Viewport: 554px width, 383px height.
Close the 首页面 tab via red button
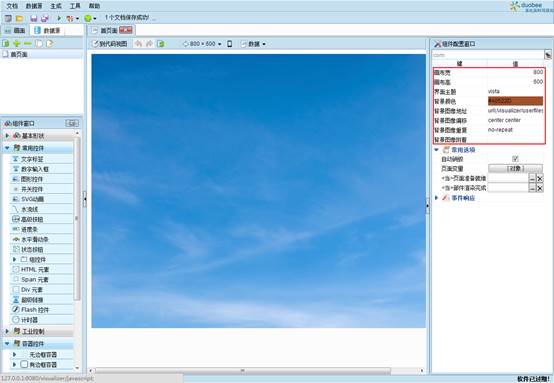(126, 30)
